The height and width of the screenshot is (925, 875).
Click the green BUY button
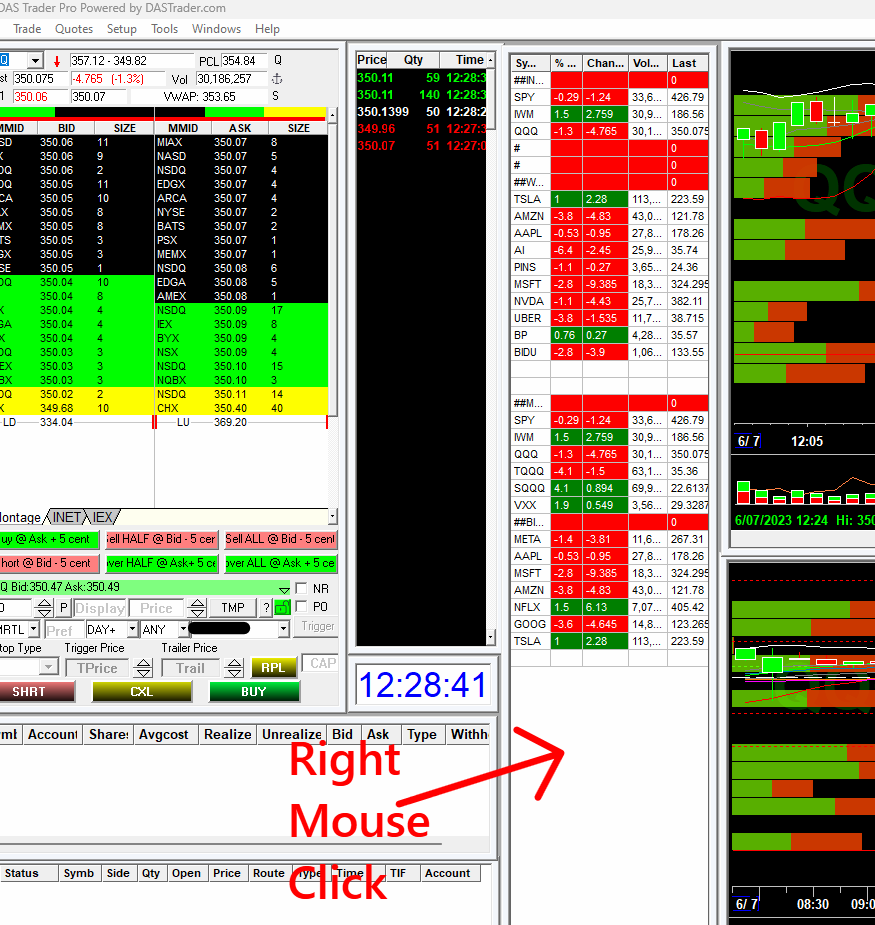click(254, 692)
